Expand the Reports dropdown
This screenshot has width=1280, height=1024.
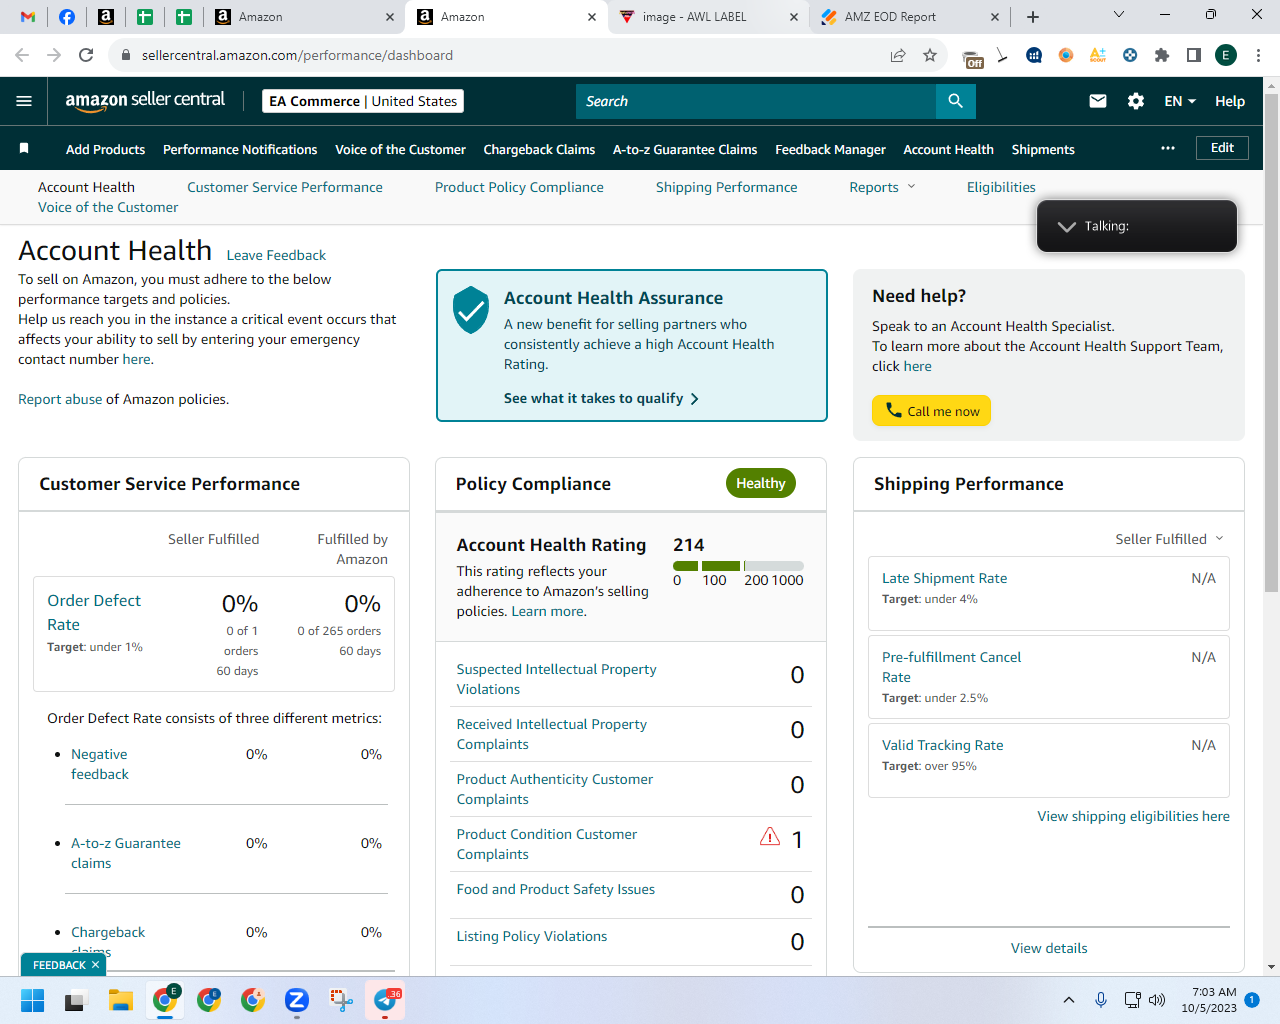tap(882, 187)
